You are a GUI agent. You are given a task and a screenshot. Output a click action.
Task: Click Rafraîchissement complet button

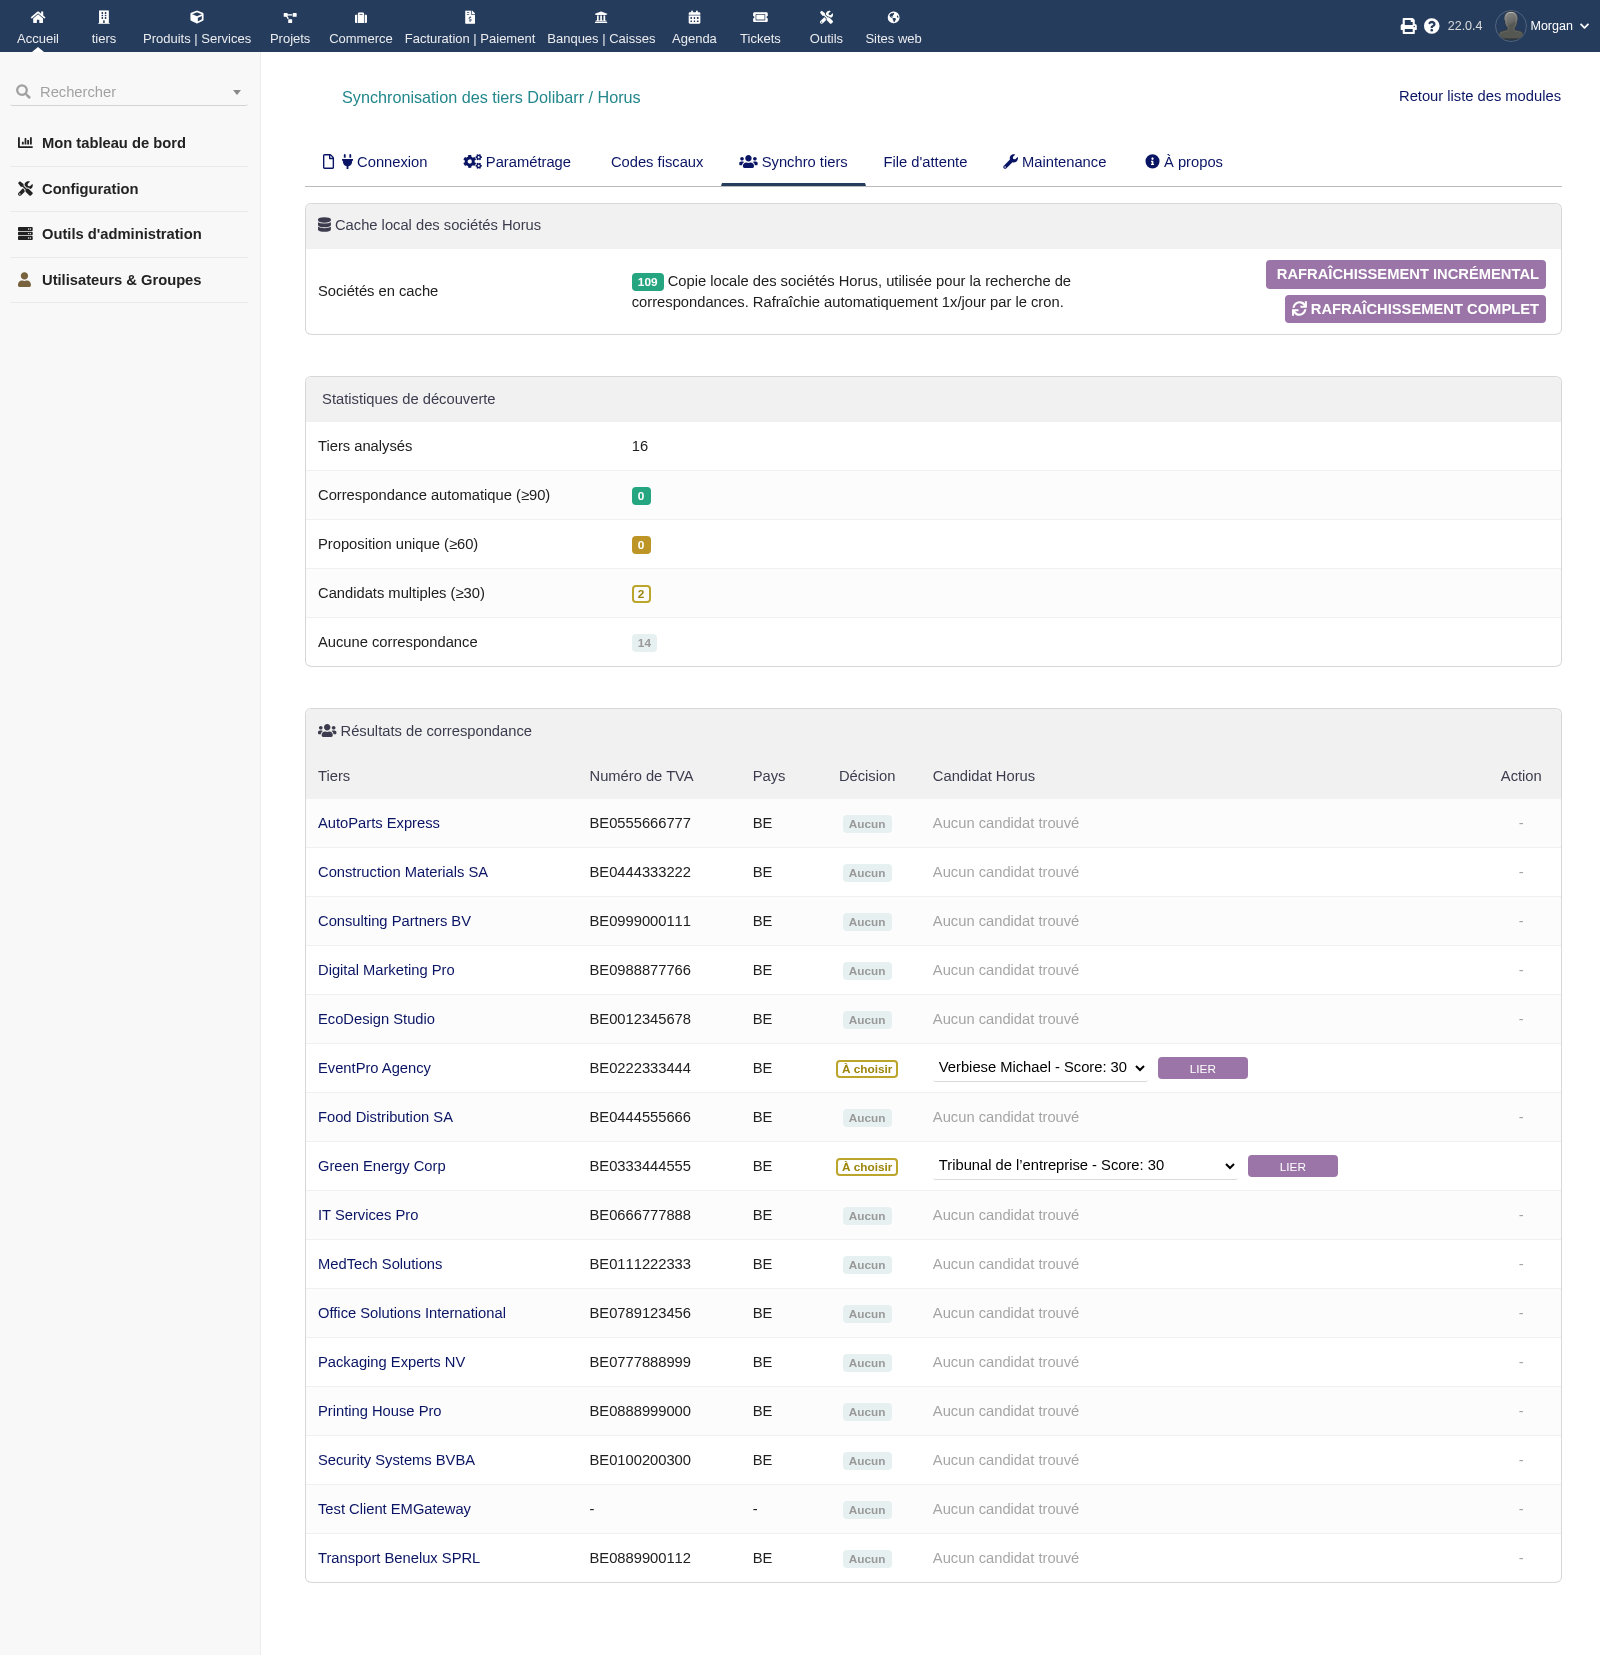click(x=1415, y=309)
